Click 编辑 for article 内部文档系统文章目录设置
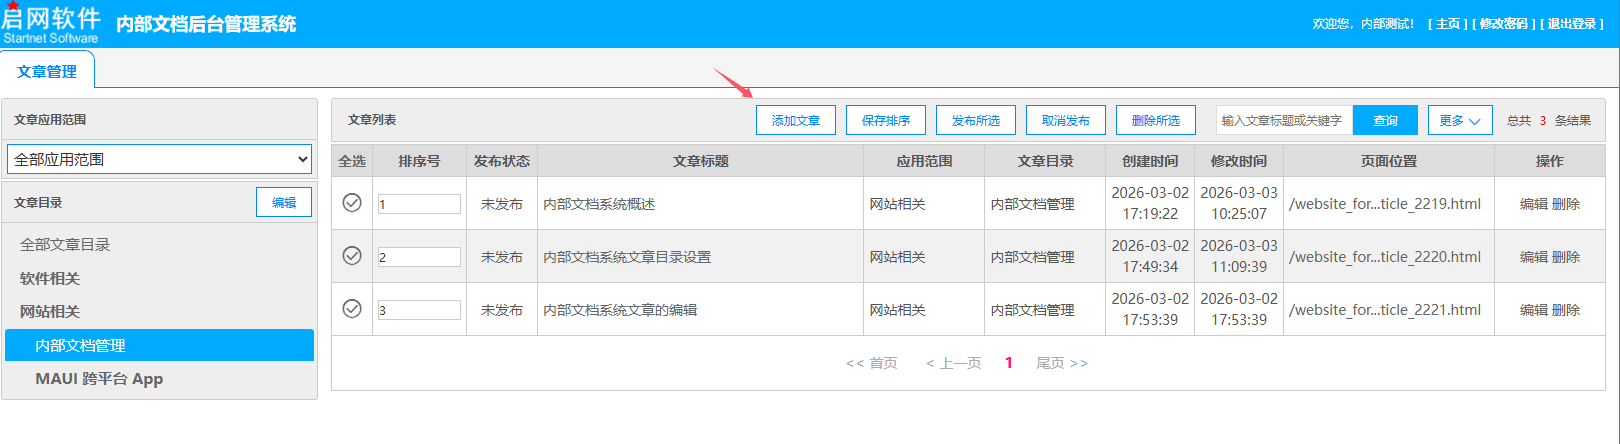 [1534, 257]
